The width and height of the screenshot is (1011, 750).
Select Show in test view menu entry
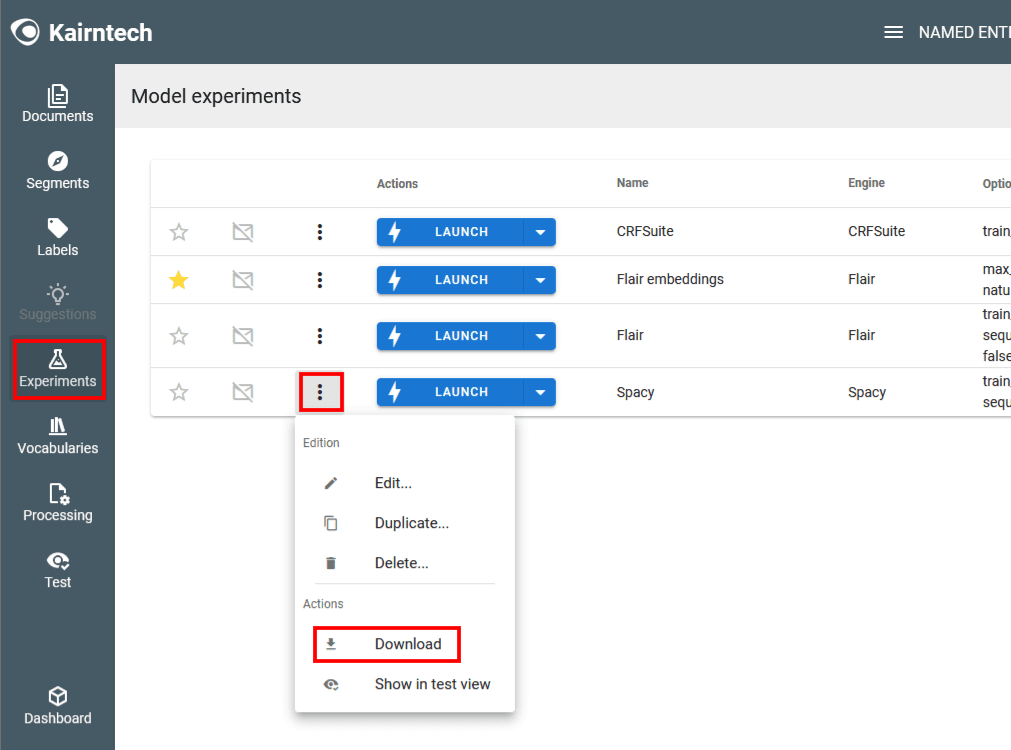click(x=432, y=684)
